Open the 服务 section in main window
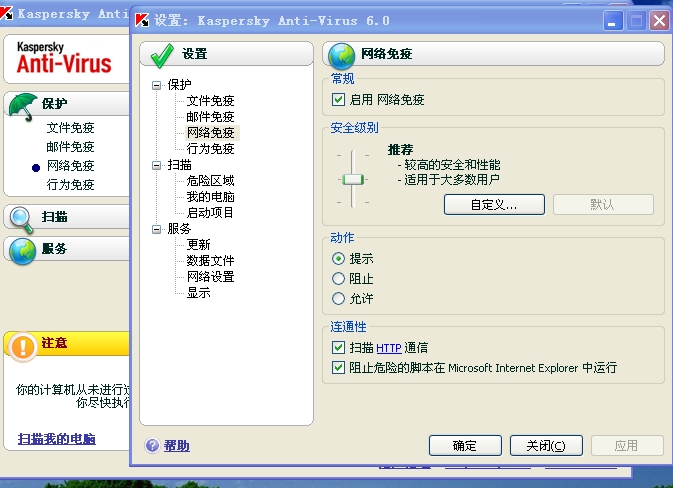Image resolution: width=673 pixels, height=488 pixels. (x=67, y=249)
